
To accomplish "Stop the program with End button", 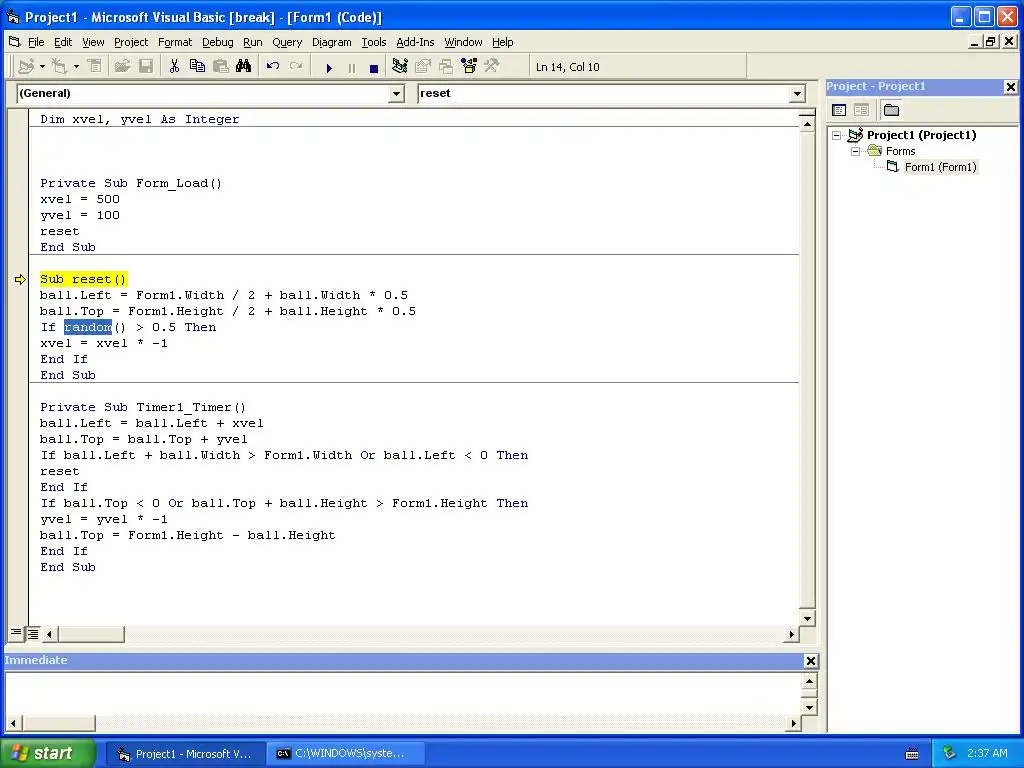I will point(374,67).
